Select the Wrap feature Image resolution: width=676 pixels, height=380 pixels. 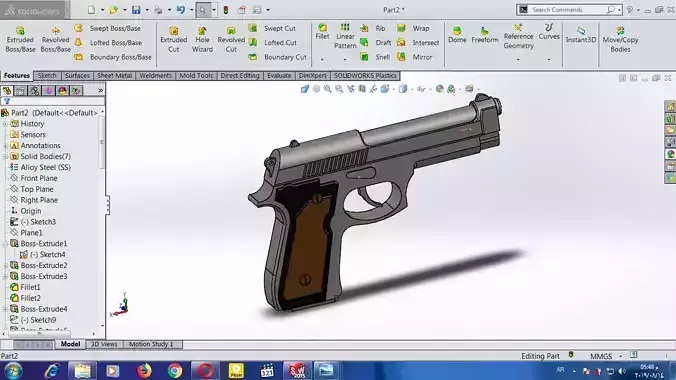click(413, 28)
